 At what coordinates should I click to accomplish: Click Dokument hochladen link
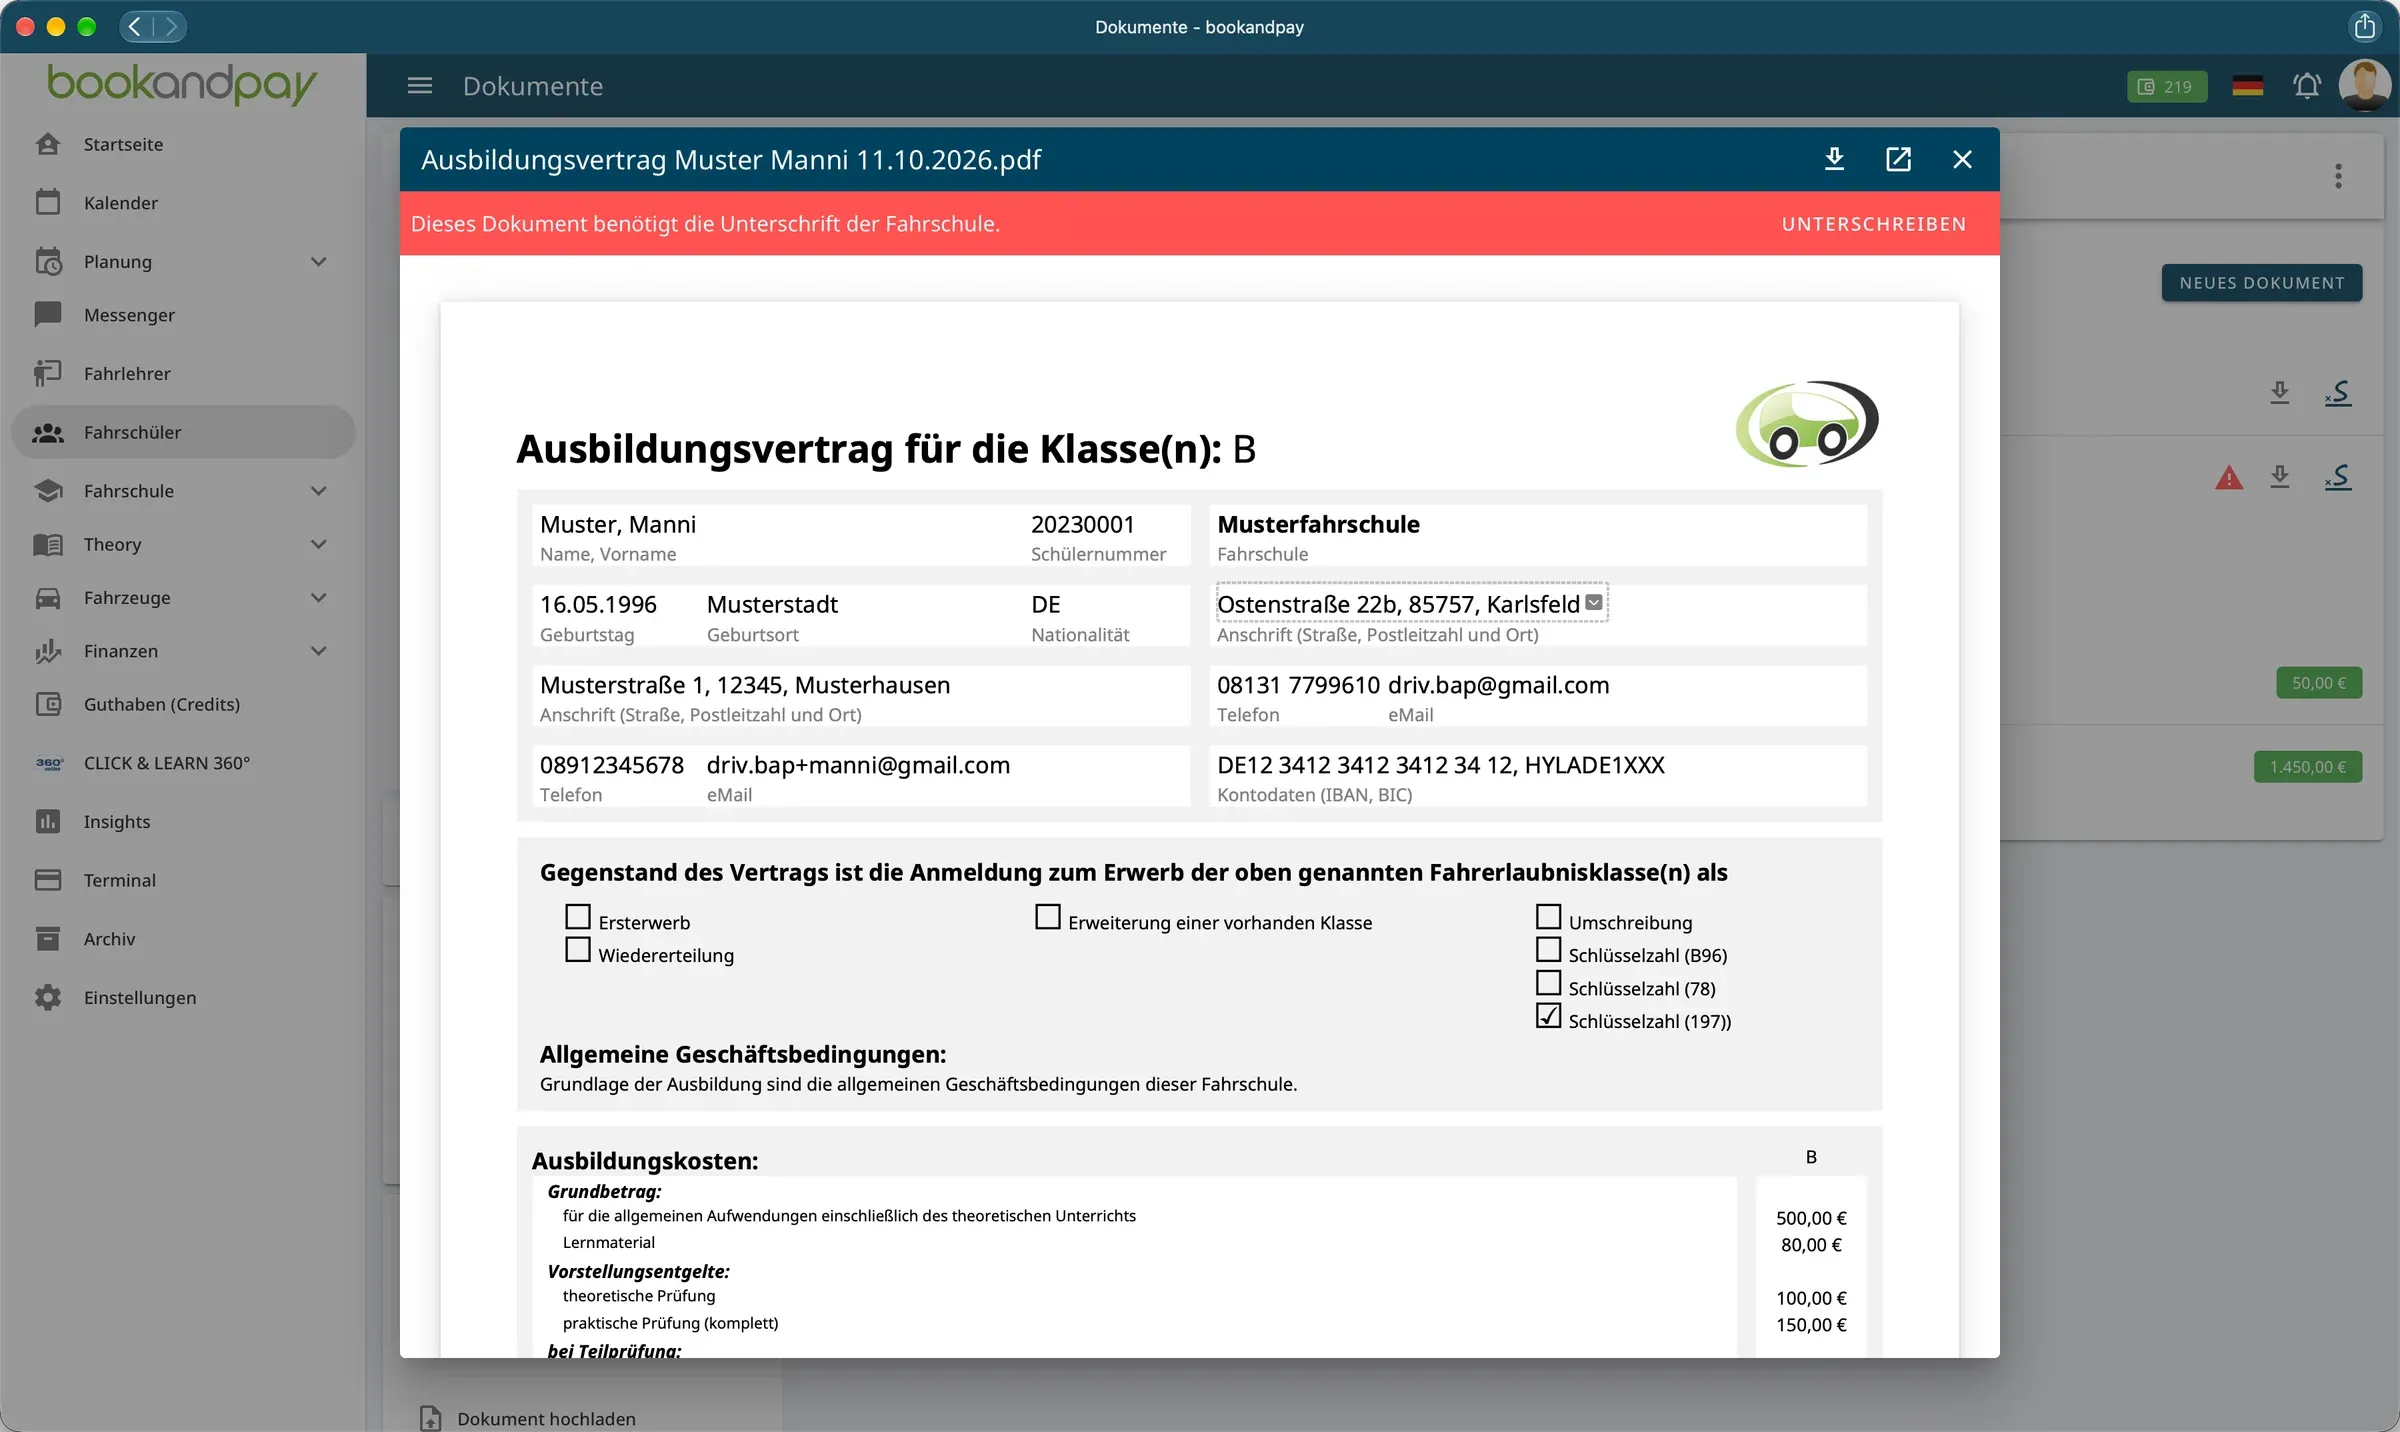(x=546, y=1418)
